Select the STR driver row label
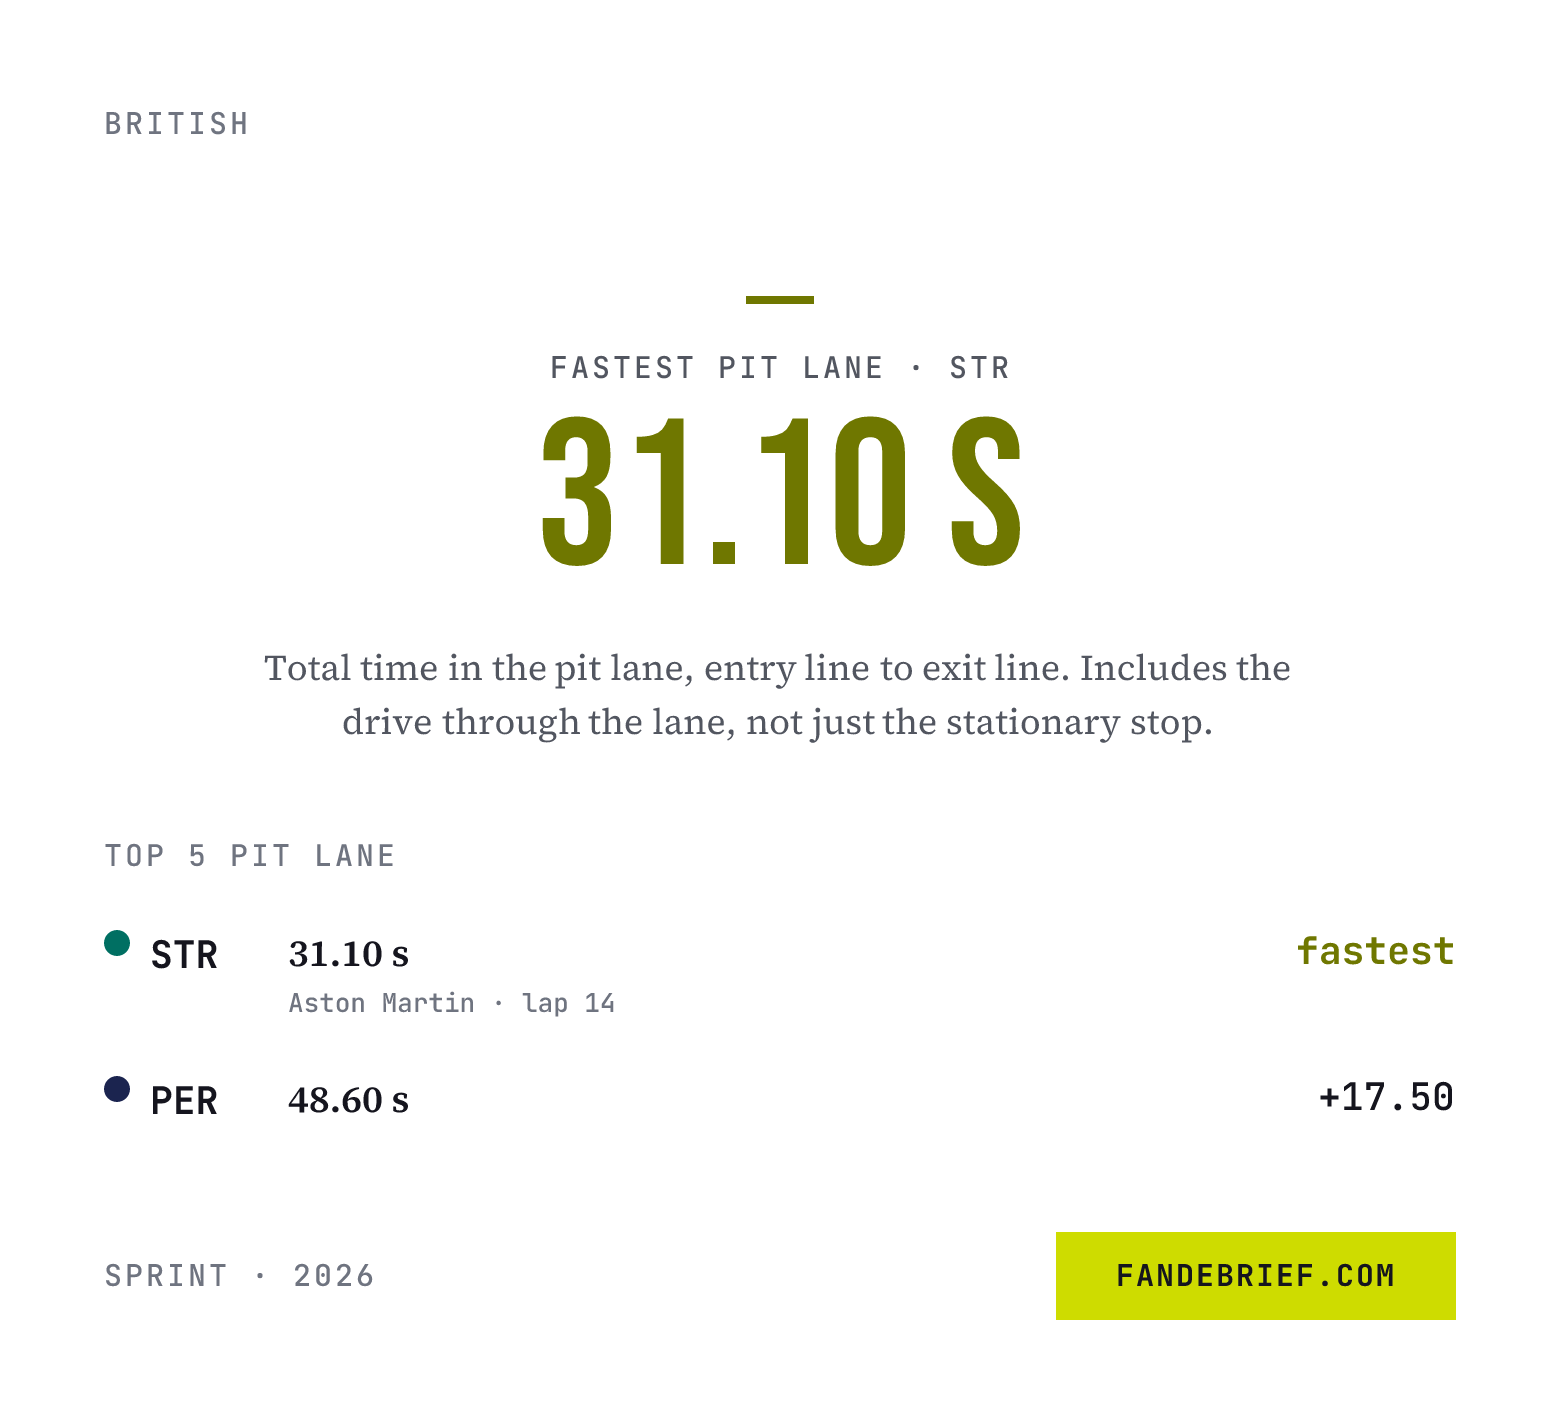Image resolution: width=1560 pixels, height=1424 pixels. 184,955
